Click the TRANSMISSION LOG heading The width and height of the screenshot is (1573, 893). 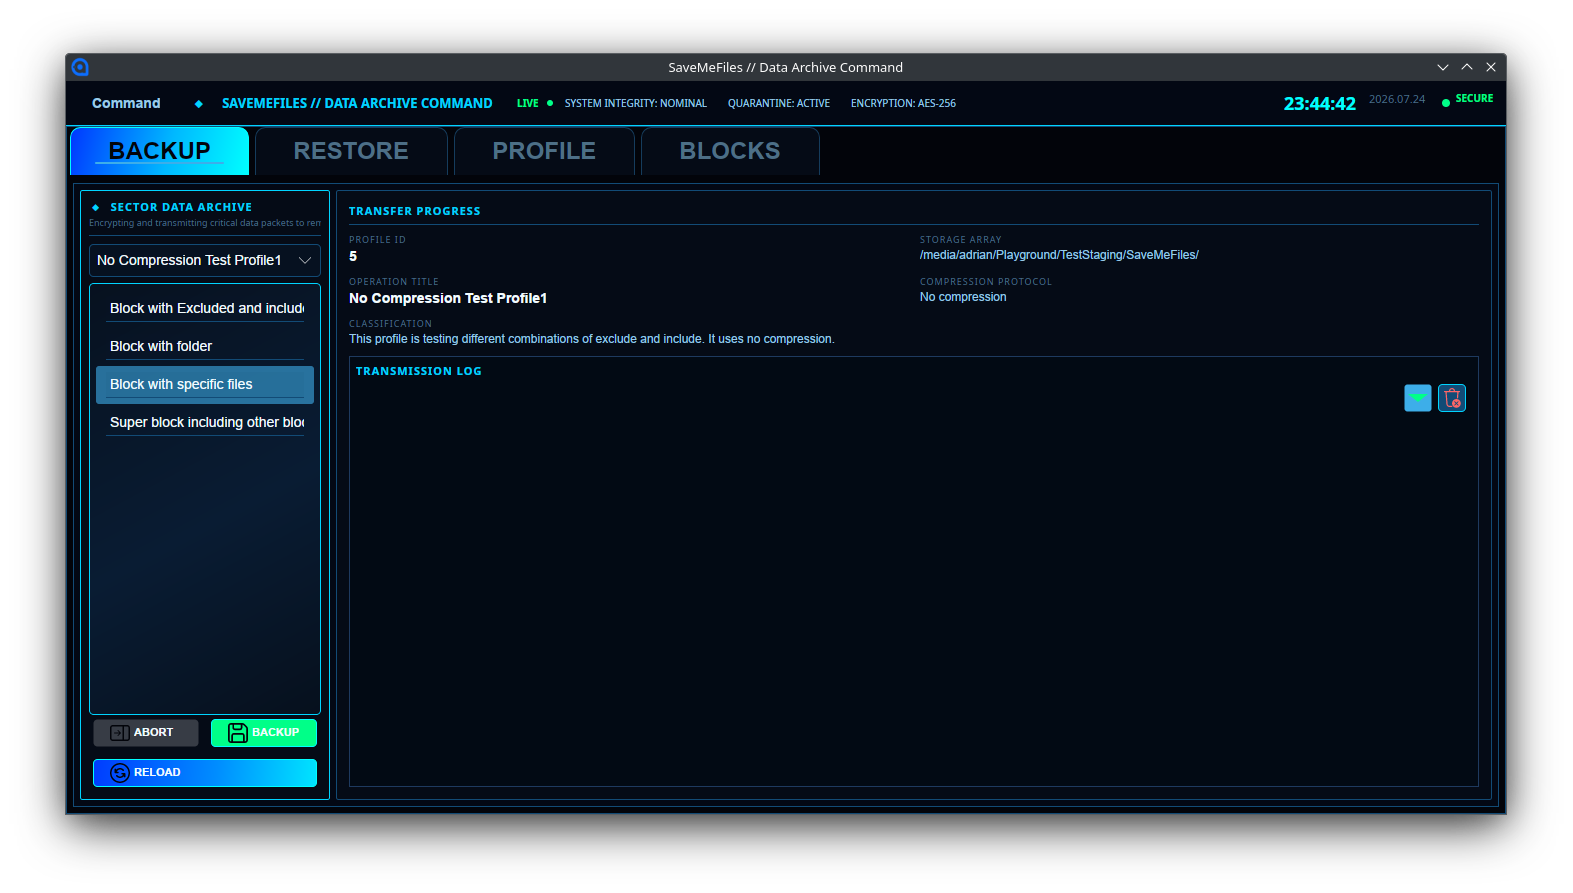419,371
